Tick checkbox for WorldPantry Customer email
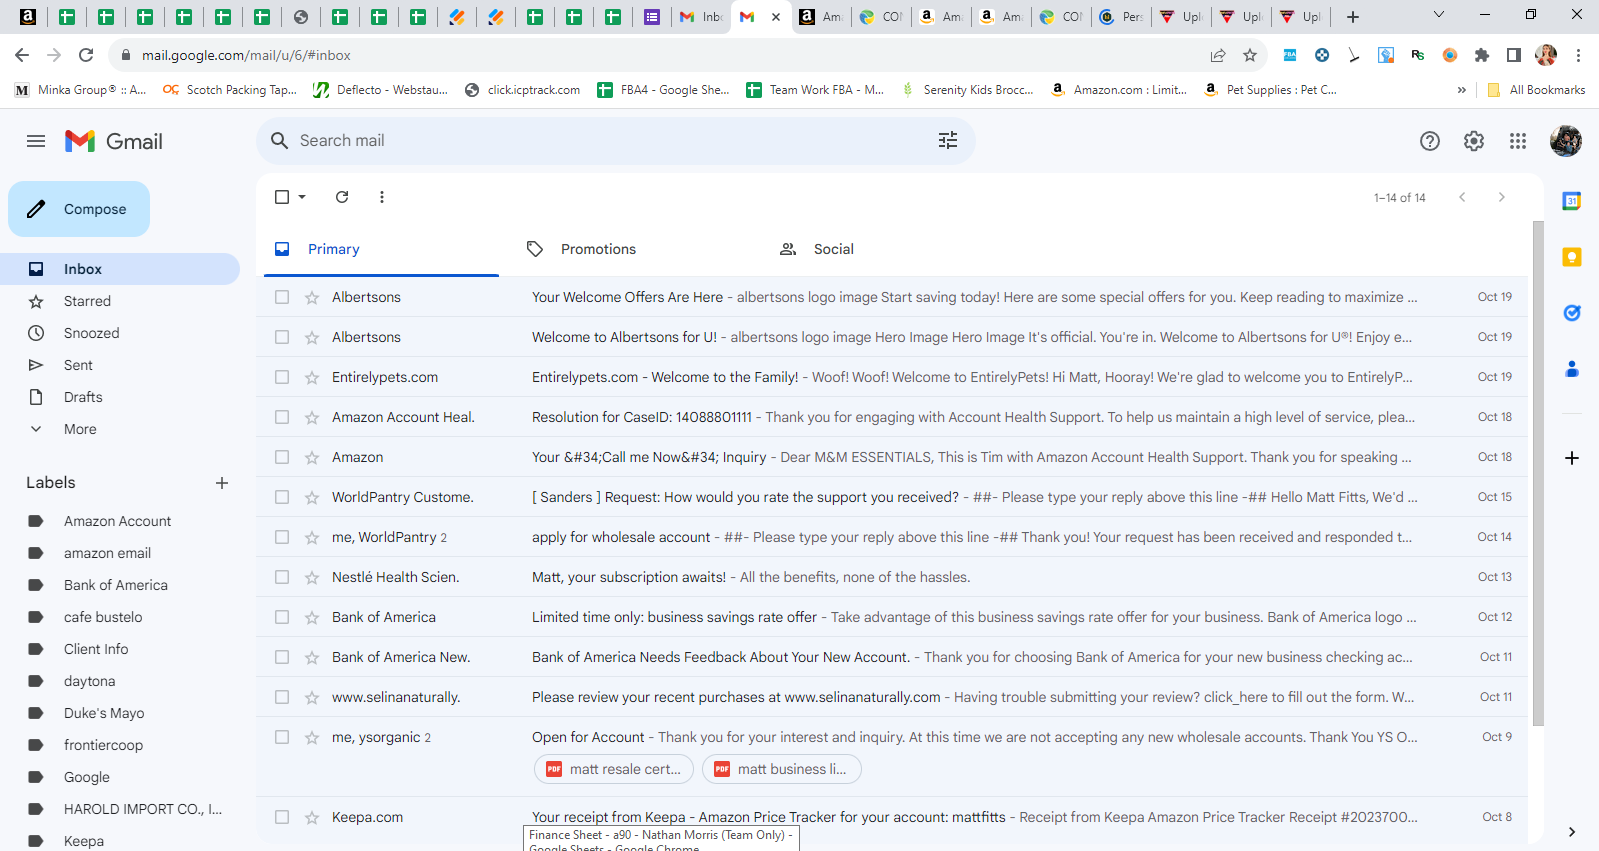The image size is (1599, 851). coord(282,497)
